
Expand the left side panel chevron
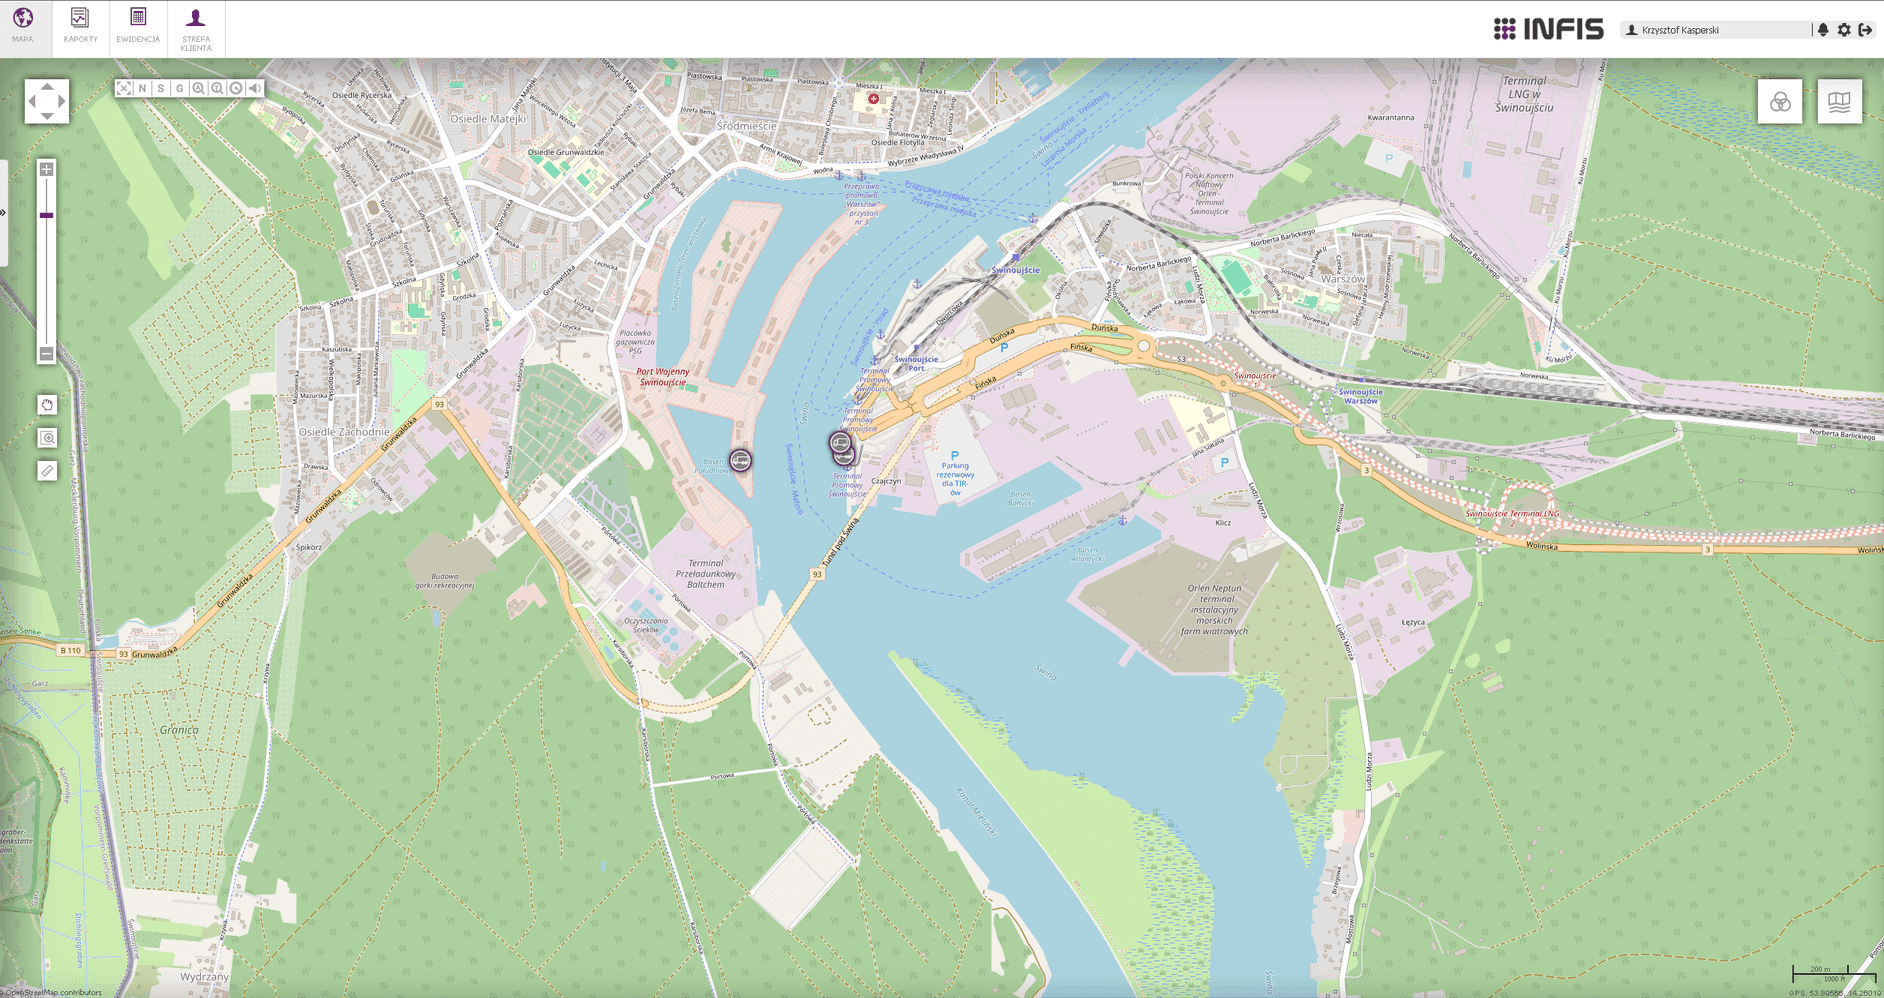pos(3,212)
